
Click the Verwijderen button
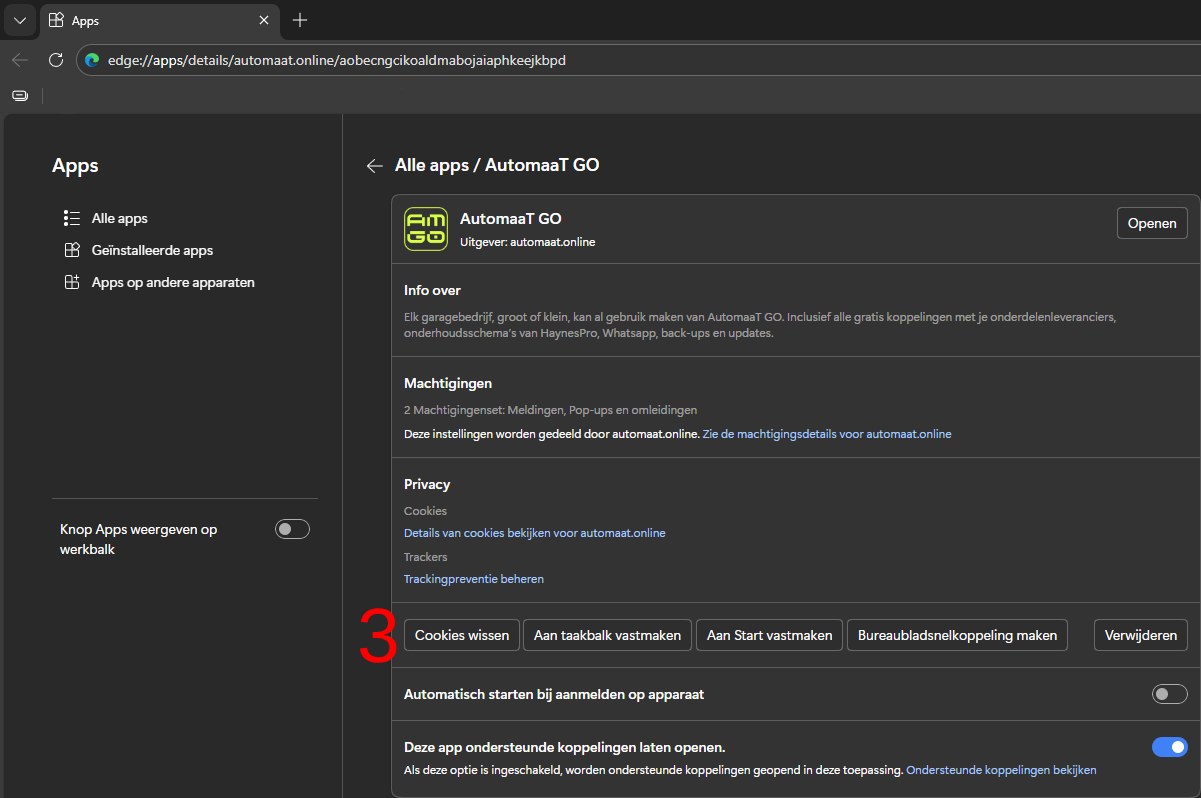point(1141,635)
